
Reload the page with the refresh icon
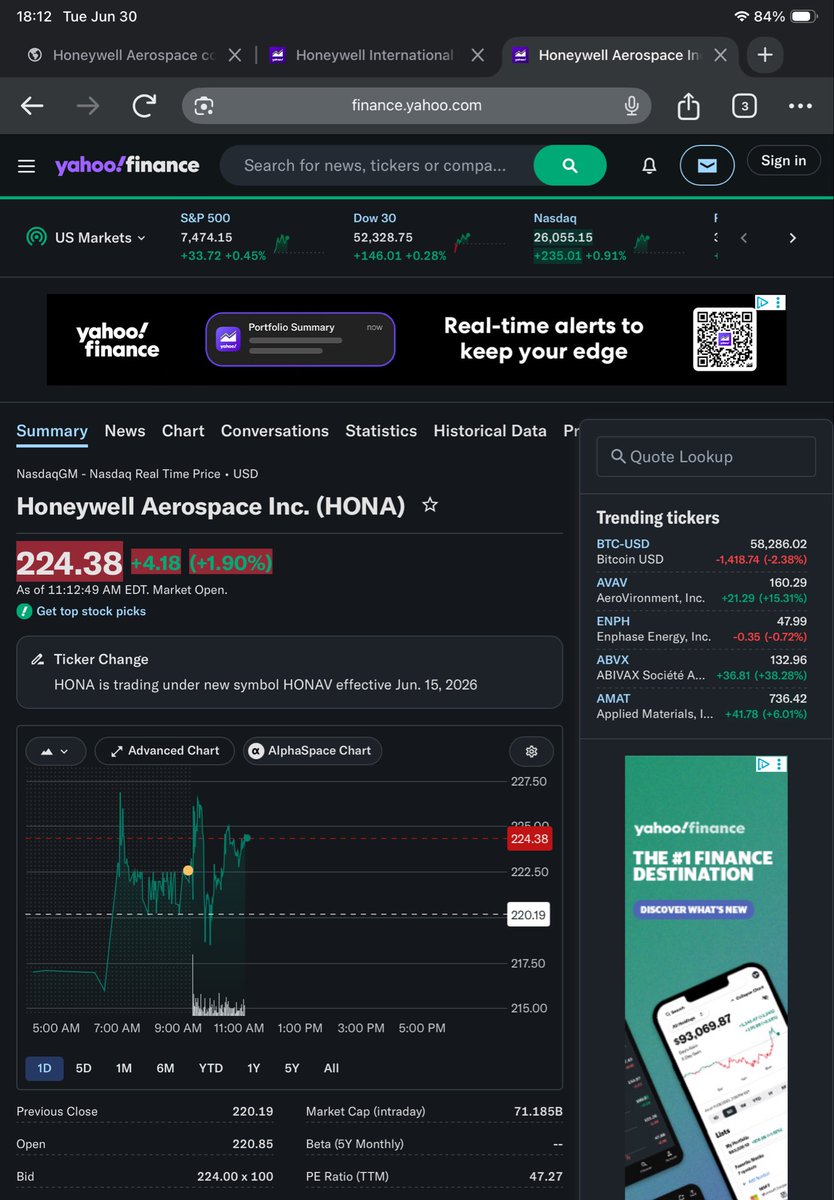(145, 106)
